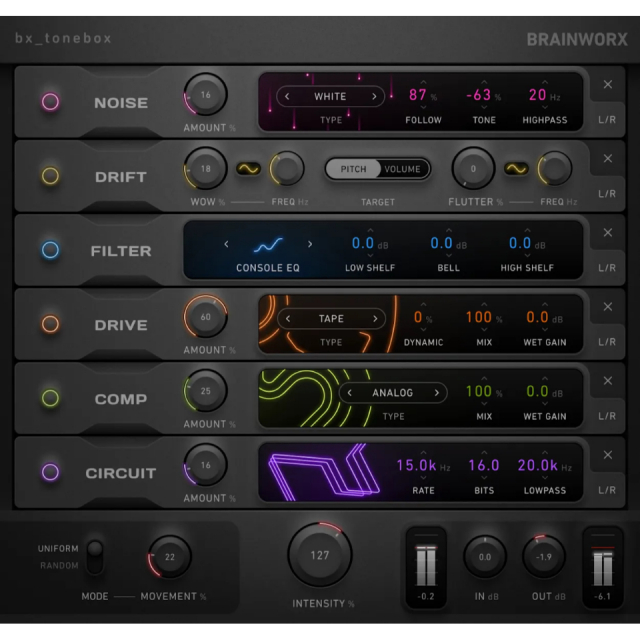The image size is (640, 640).
Task: Toggle the DRIVE module power ring
Action: coord(51,324)
